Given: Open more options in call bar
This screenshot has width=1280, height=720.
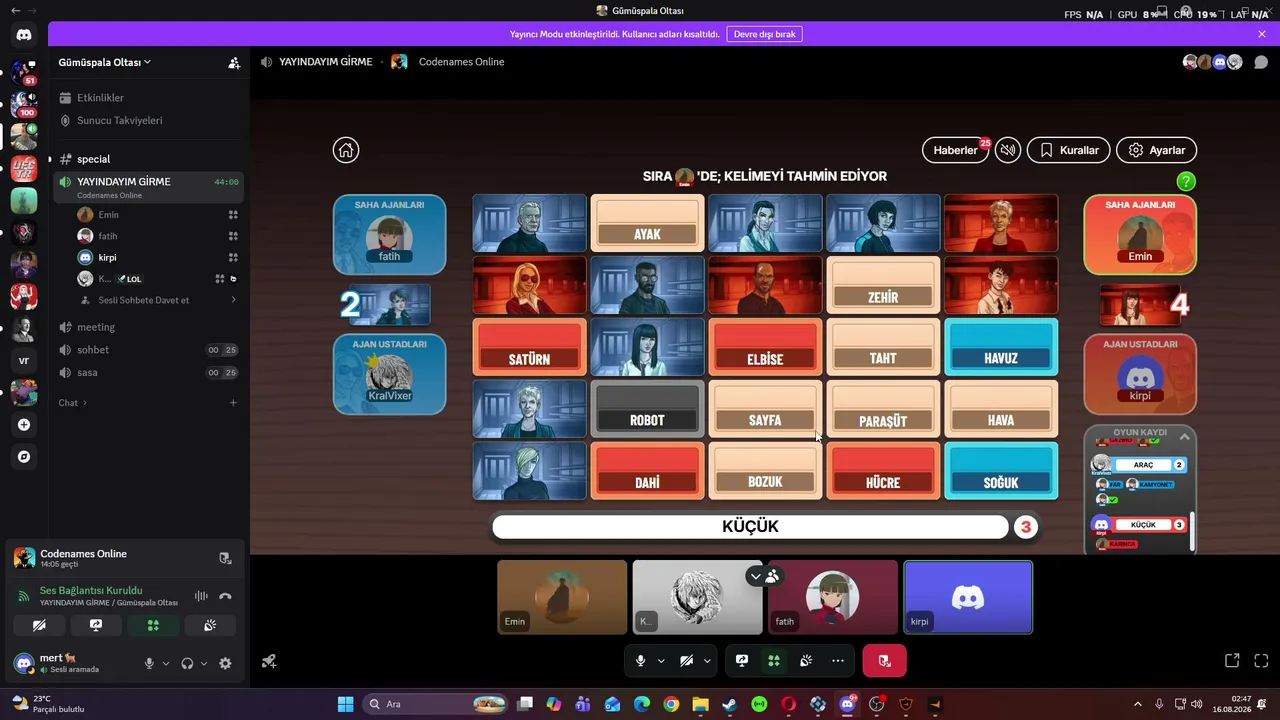Looking at the screenshot, I should point(838,661).
